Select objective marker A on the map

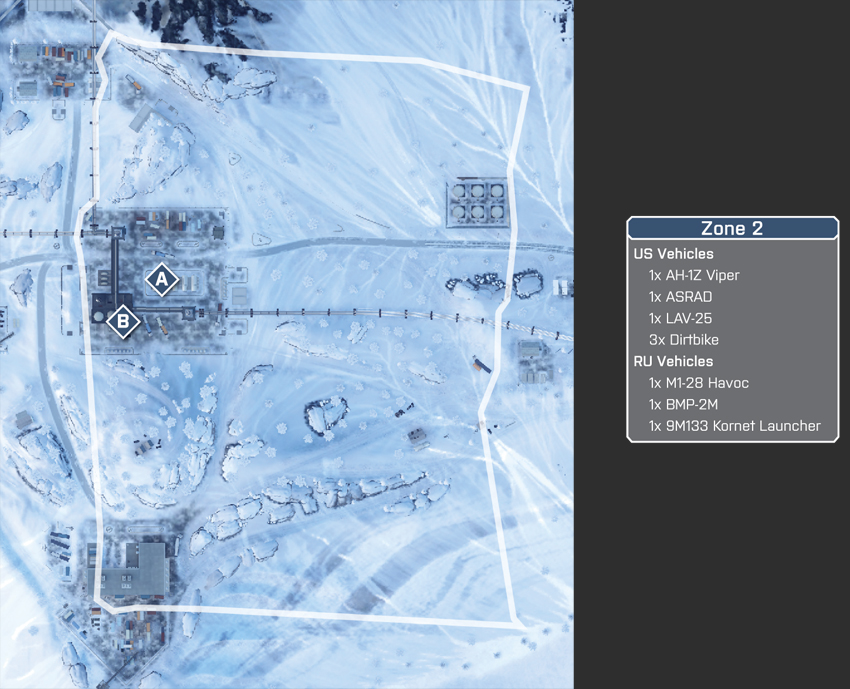click(x=162, y=280)
